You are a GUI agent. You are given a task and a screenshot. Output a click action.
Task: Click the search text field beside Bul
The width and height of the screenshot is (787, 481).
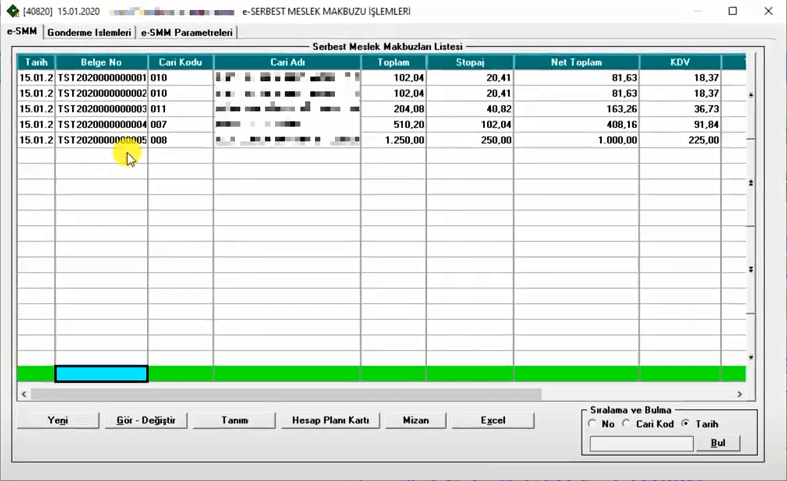click(x=641, y=443)
